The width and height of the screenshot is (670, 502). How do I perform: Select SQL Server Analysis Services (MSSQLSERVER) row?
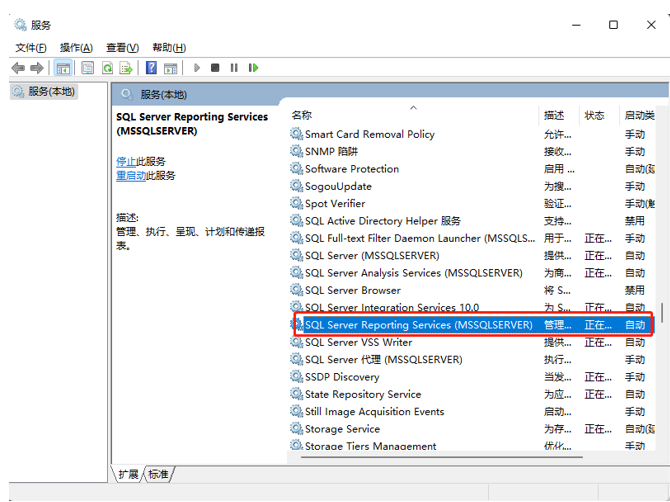tap(472, 273)
